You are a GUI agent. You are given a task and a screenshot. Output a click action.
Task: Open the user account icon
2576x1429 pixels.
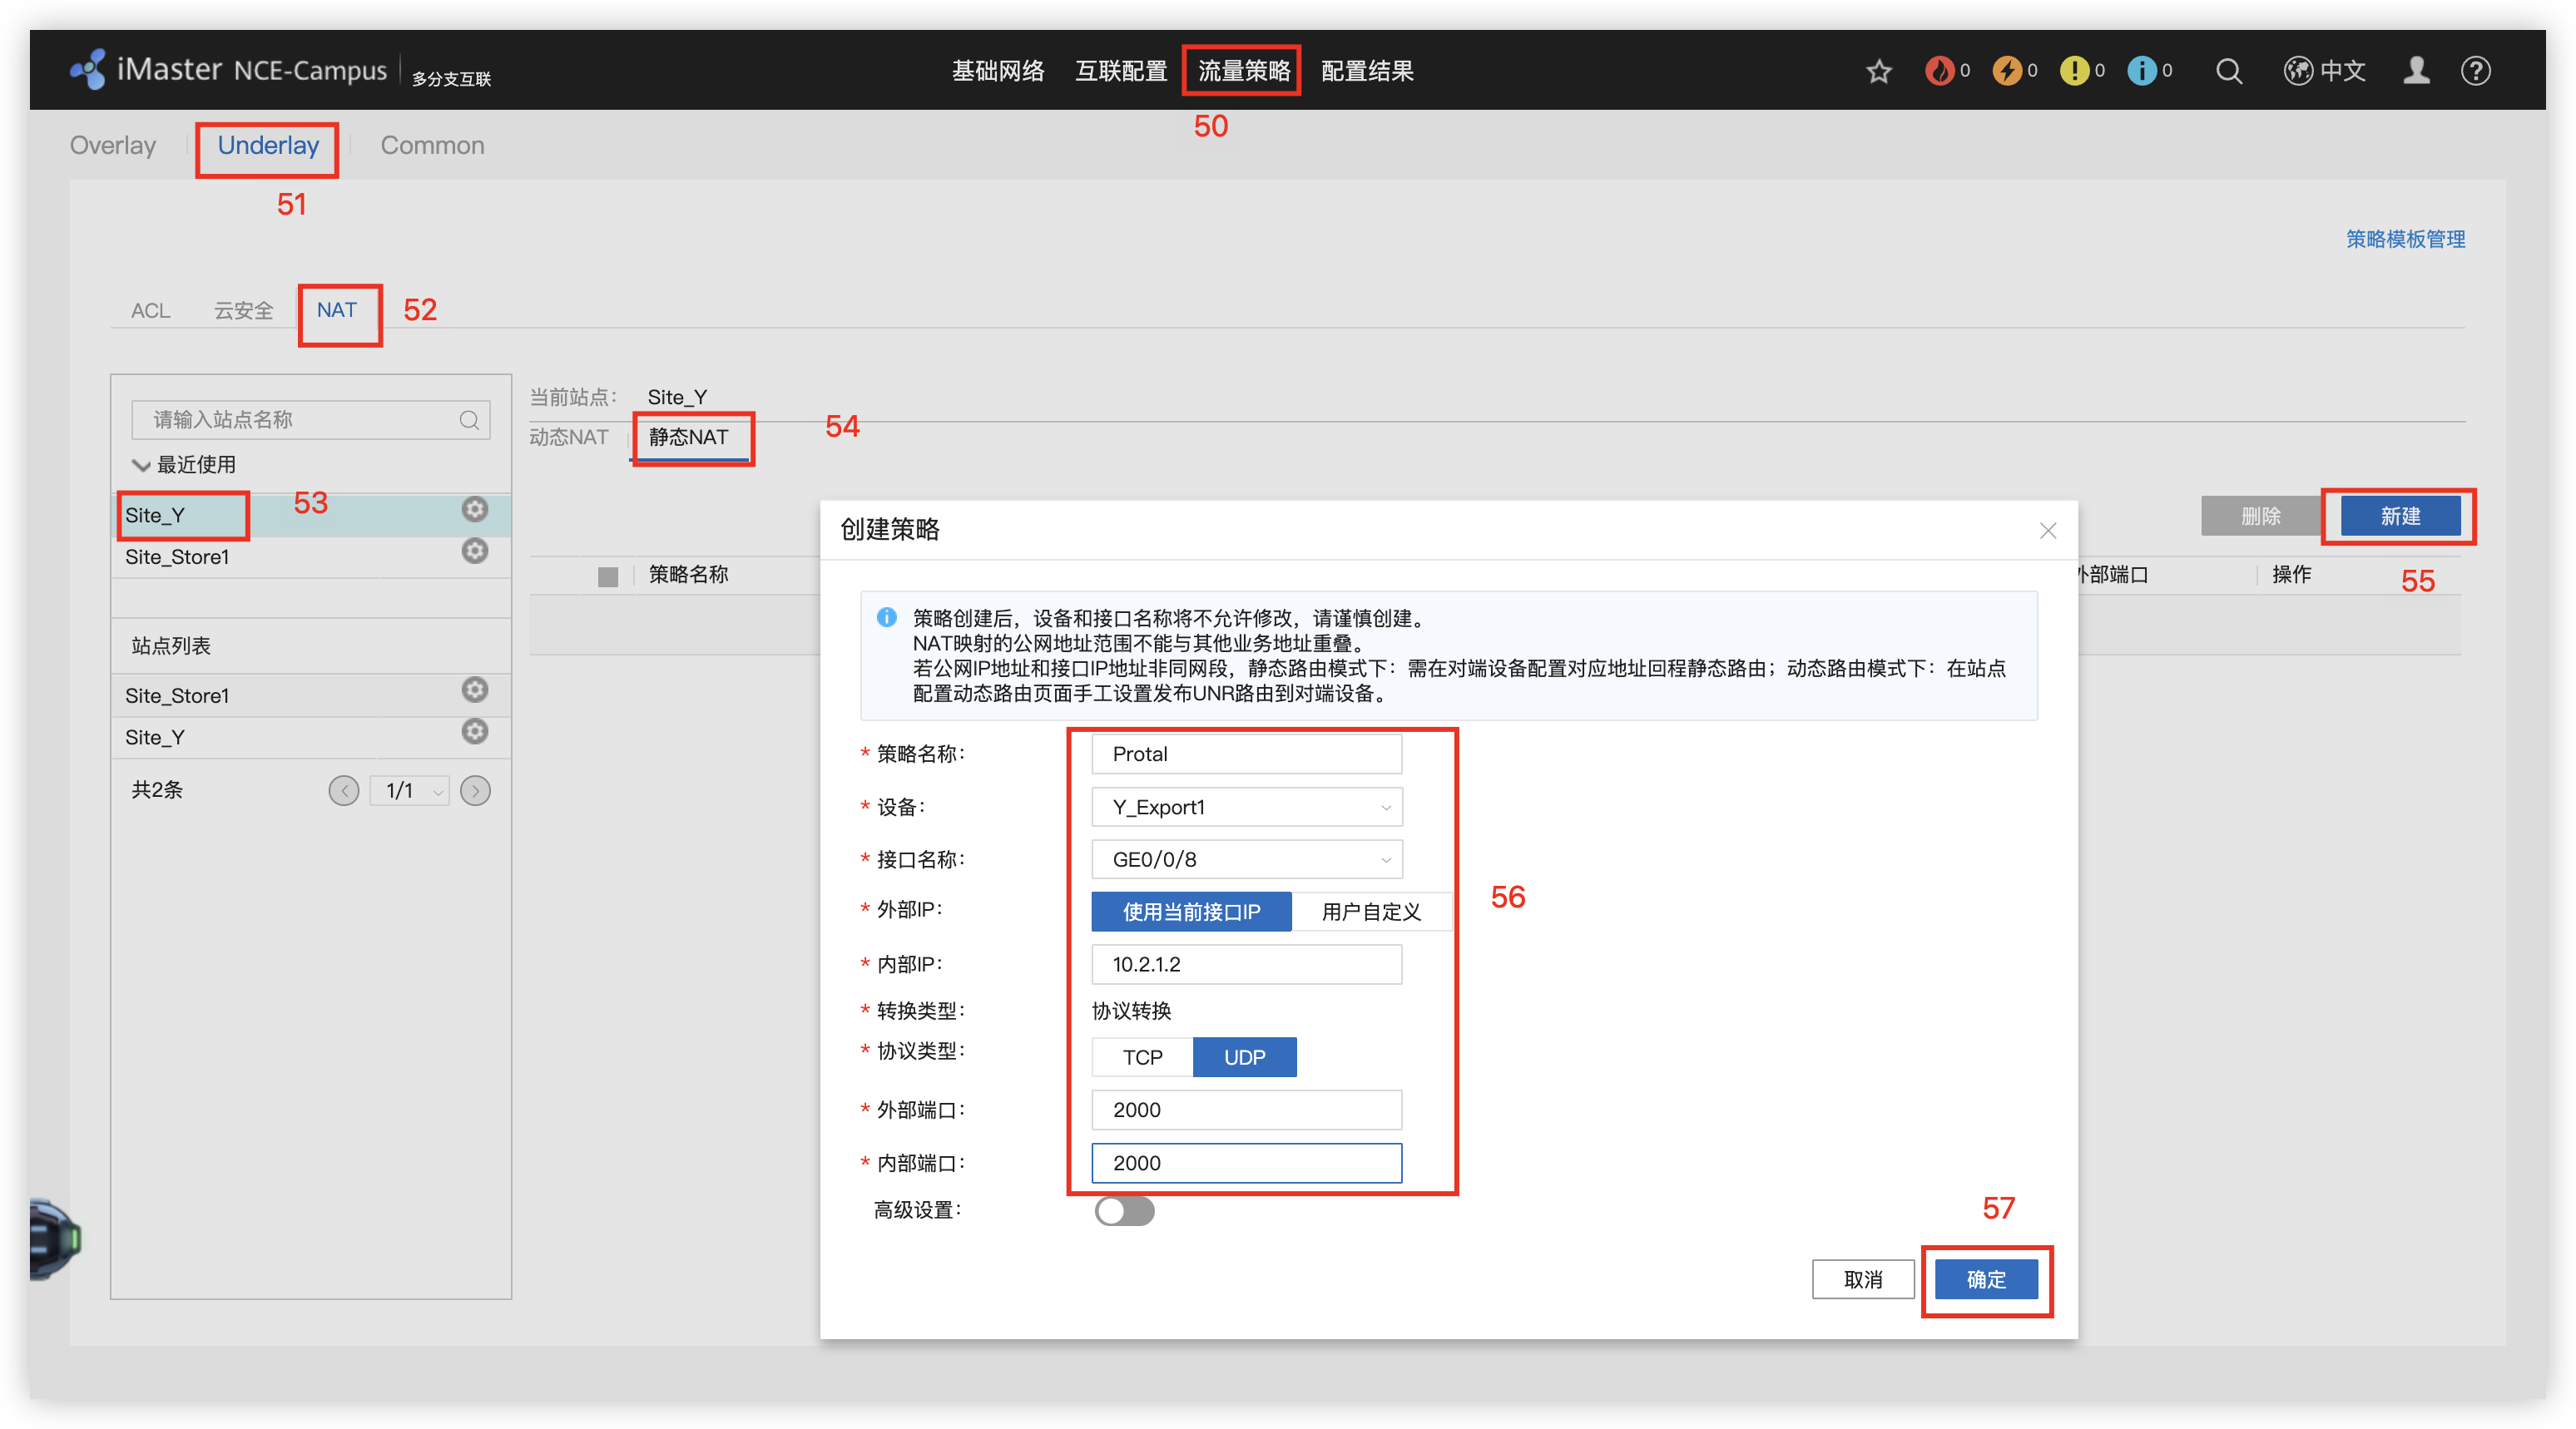coord(2416,71)
